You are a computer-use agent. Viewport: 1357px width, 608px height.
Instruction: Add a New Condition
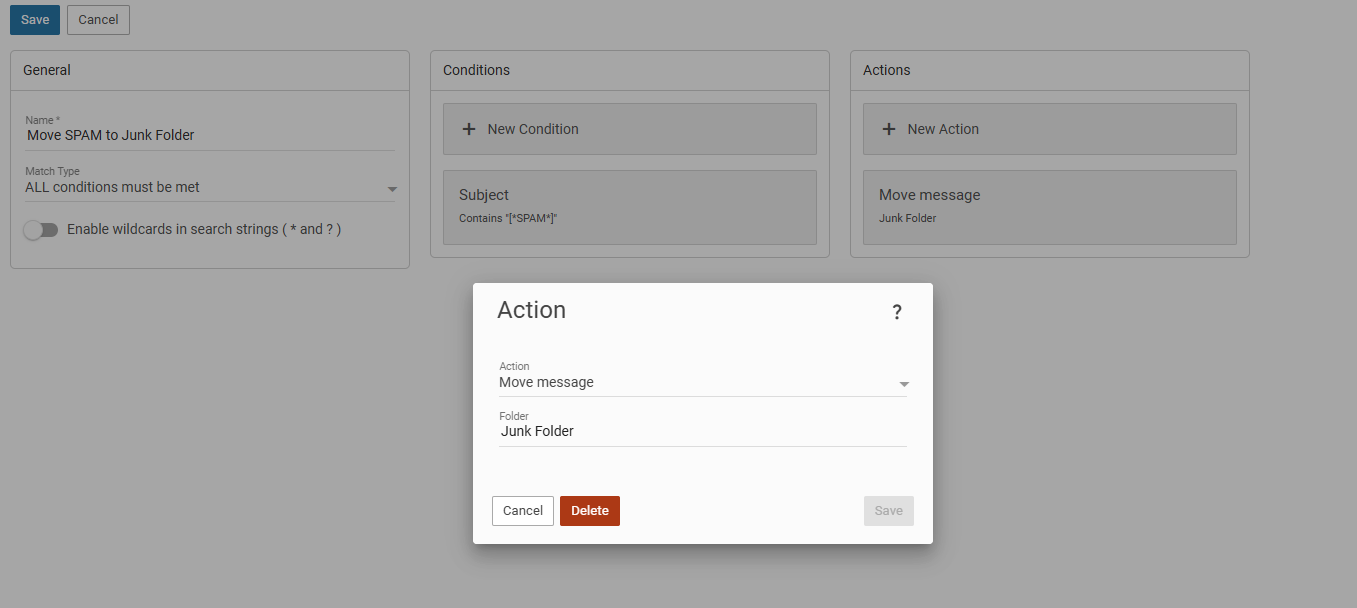click(x=630, y=129)
